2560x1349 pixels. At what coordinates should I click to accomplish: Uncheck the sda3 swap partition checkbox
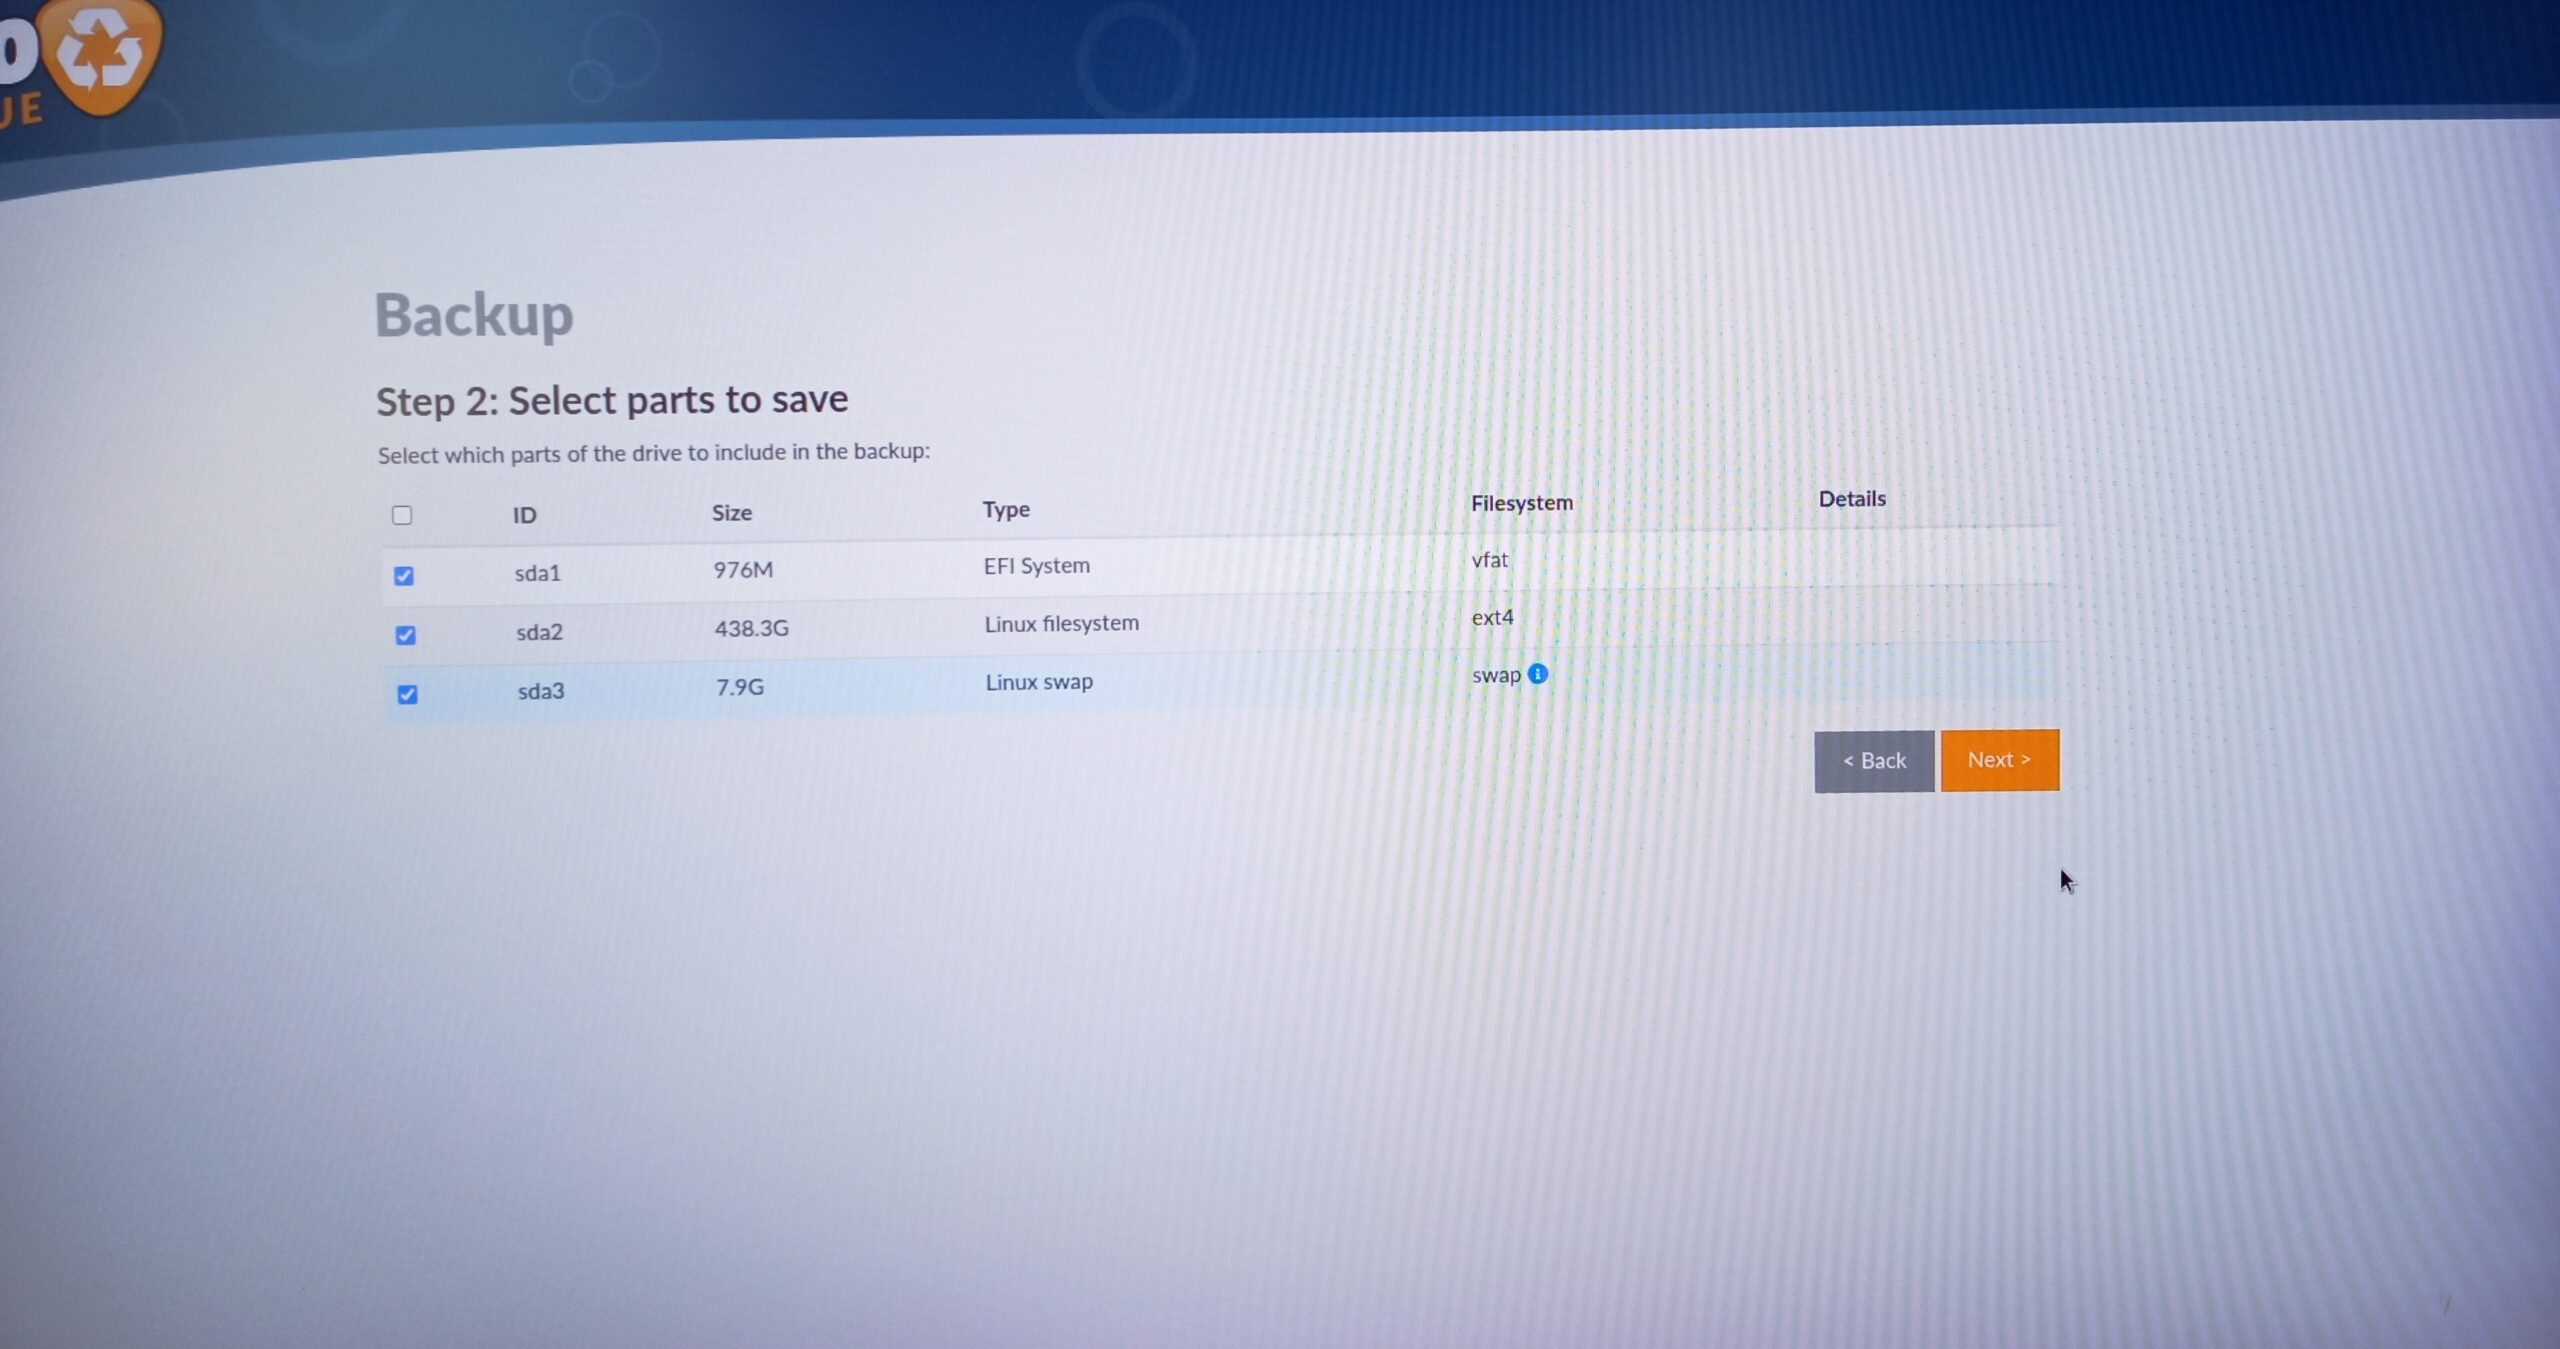point(407,694)
